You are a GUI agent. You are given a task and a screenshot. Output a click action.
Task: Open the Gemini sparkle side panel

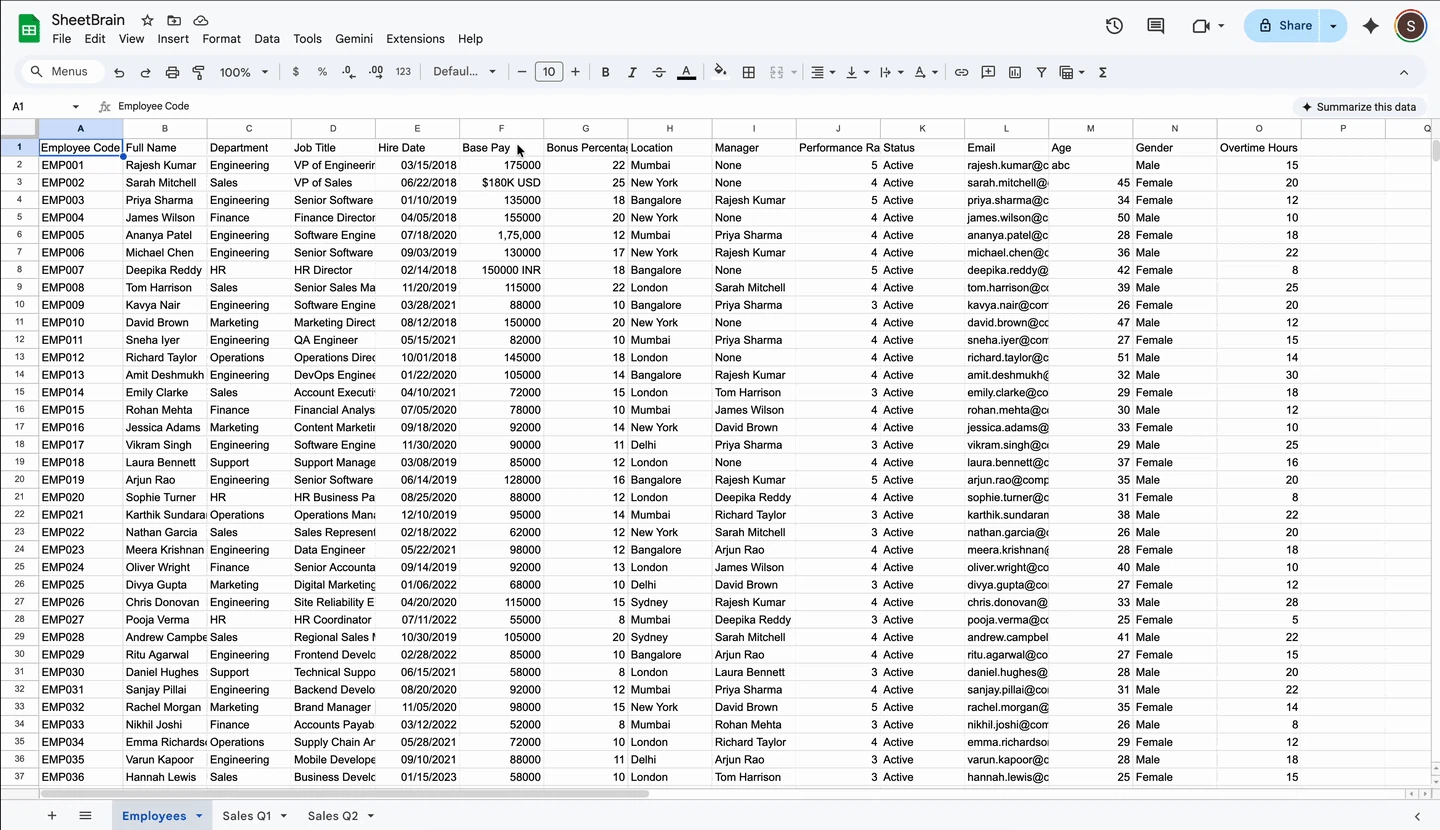(1371, 26)
